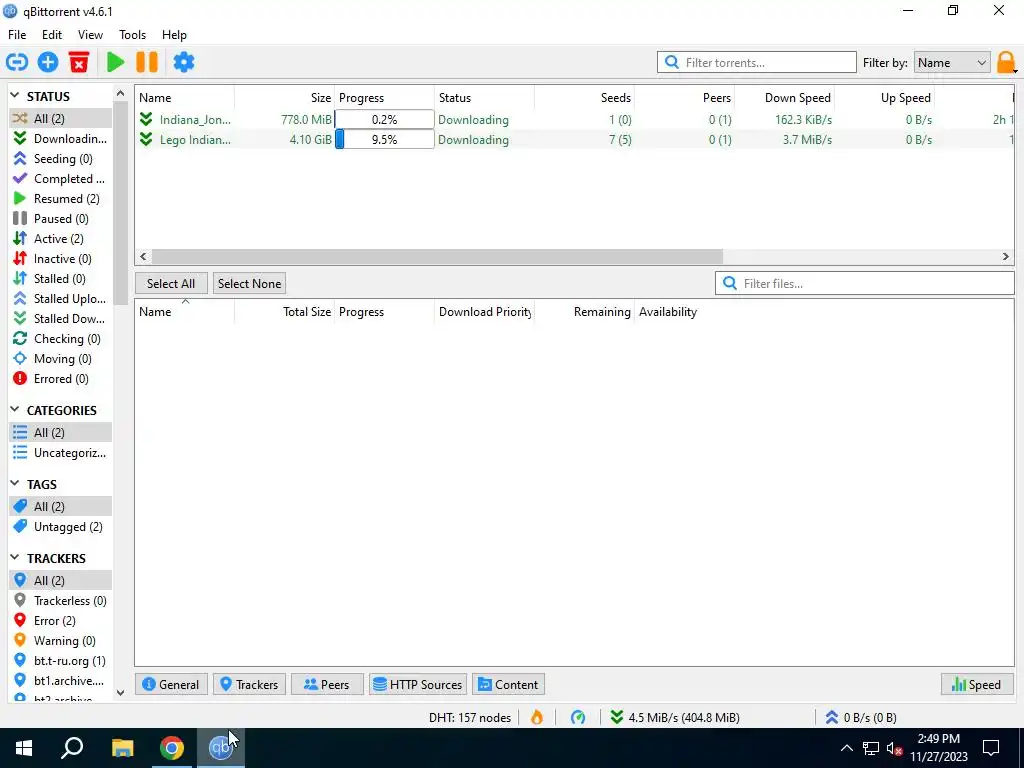This screenshot has height=768, width=1024.
Task: Select the Inactive (0) filter
Action: (60, 259)
